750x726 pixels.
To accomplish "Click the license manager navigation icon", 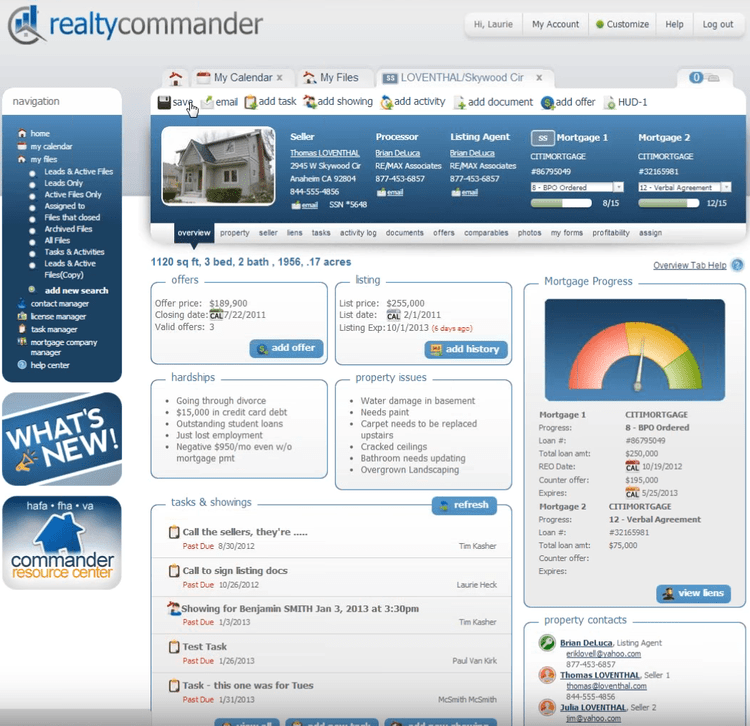I will click(x=22, y=316).
